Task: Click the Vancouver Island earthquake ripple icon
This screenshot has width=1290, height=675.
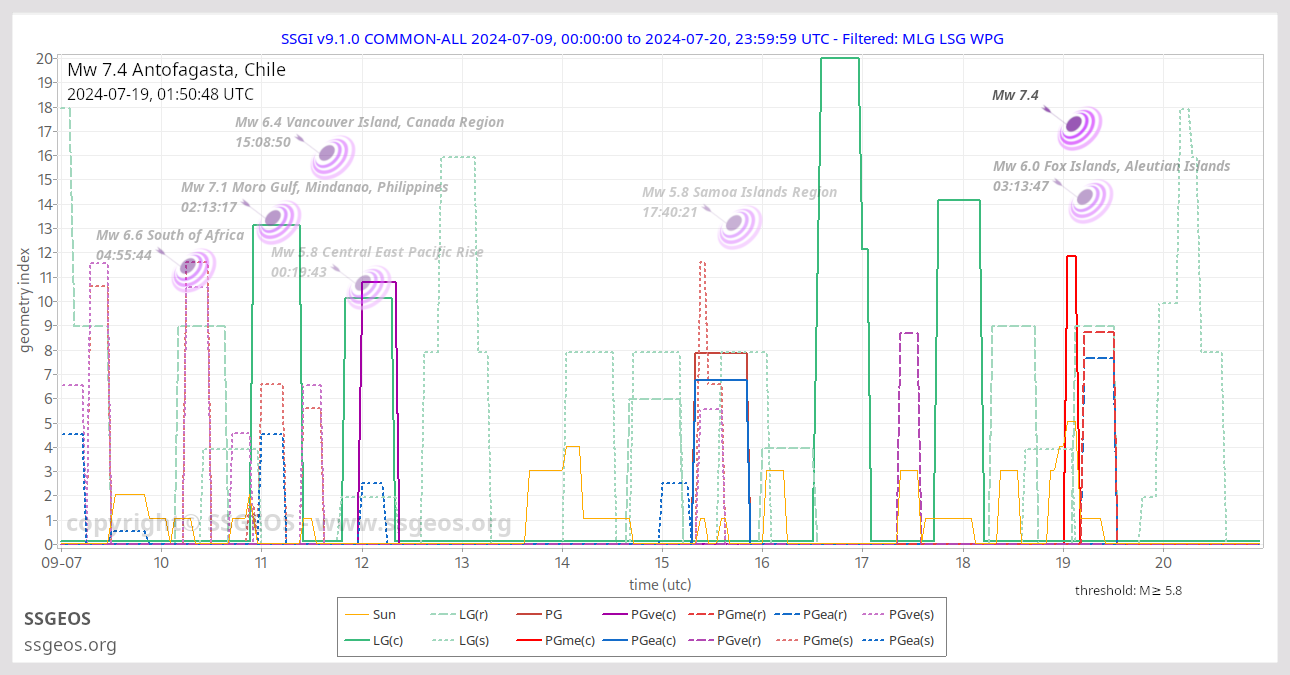Action: pos(327,157)
